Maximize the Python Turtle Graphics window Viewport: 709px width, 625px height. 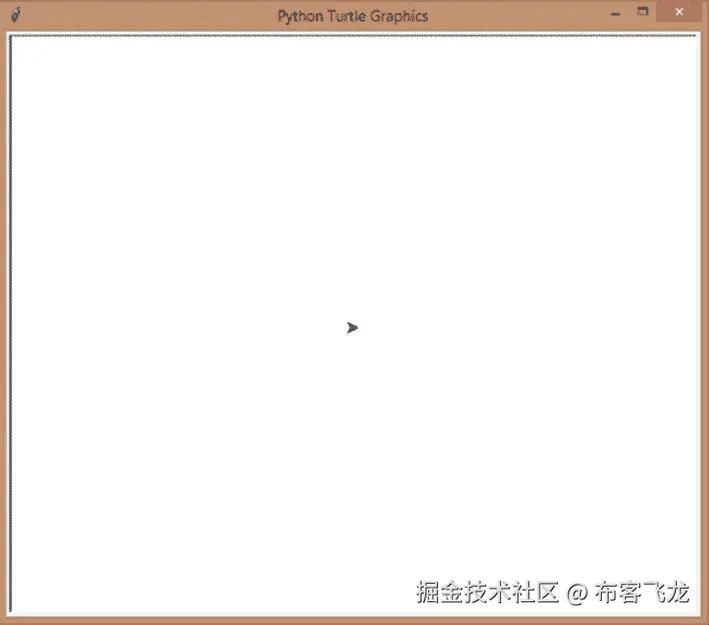[x=643, y=11]
